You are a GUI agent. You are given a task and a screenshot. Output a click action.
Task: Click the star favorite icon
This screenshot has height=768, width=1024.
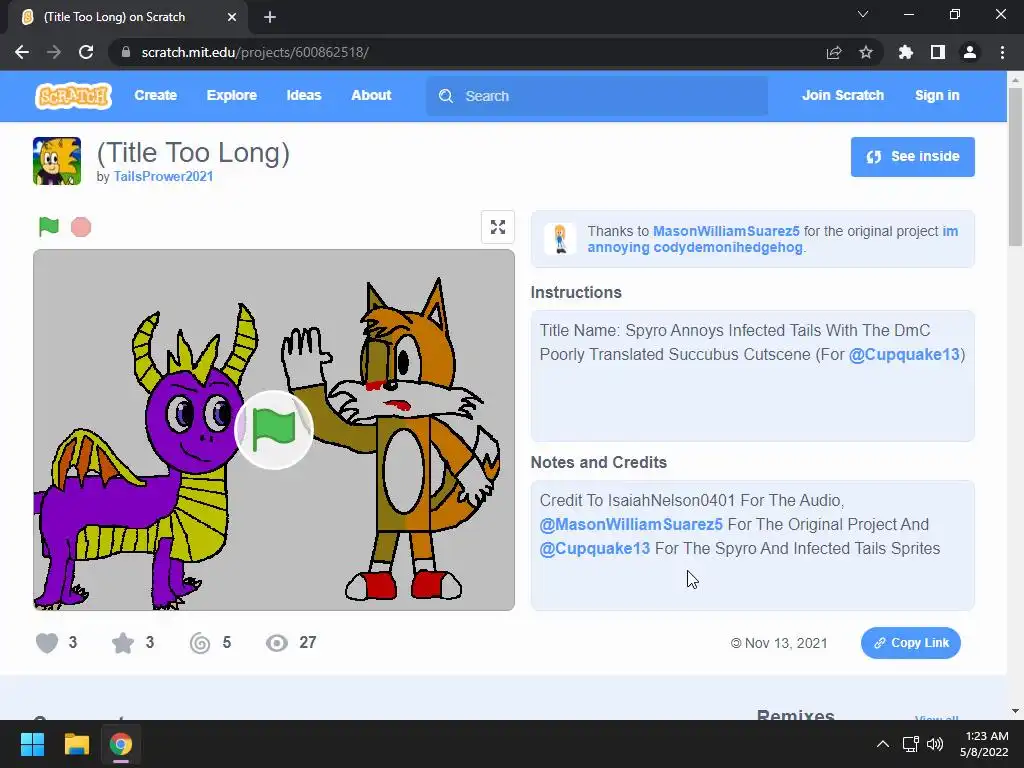[123, 643]
